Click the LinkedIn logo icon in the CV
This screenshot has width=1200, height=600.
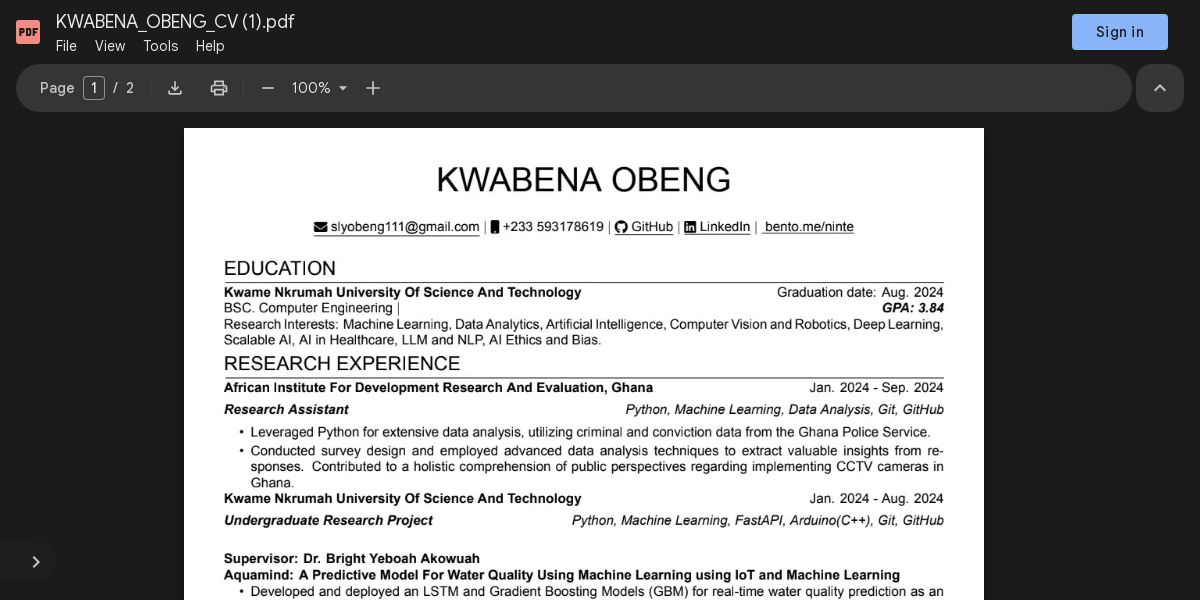point(690,227)
